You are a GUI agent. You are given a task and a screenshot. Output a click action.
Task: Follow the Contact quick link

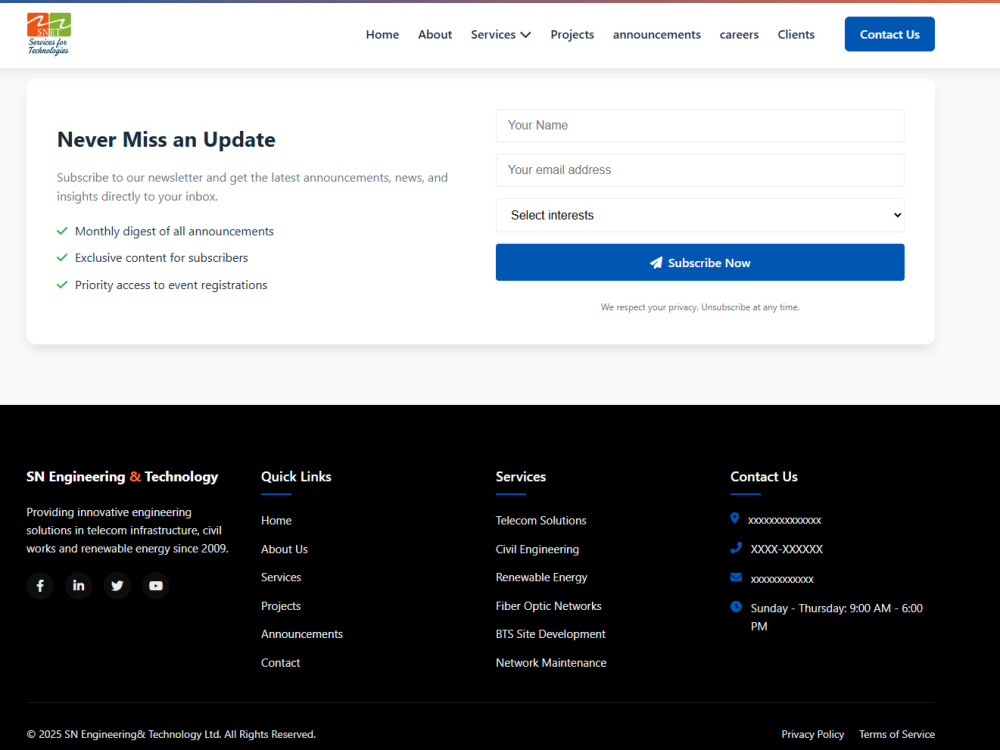coord(281,663)
